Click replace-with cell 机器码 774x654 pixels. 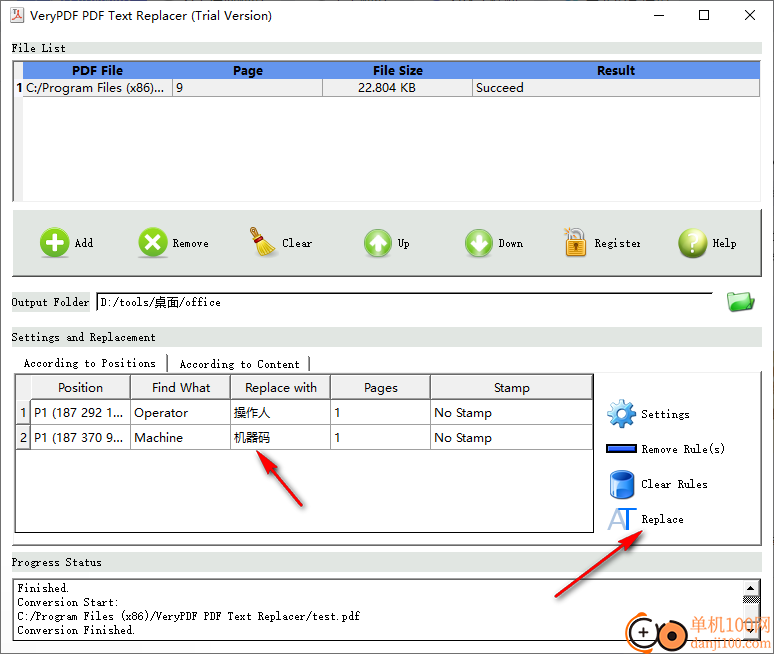coord(281,437)
